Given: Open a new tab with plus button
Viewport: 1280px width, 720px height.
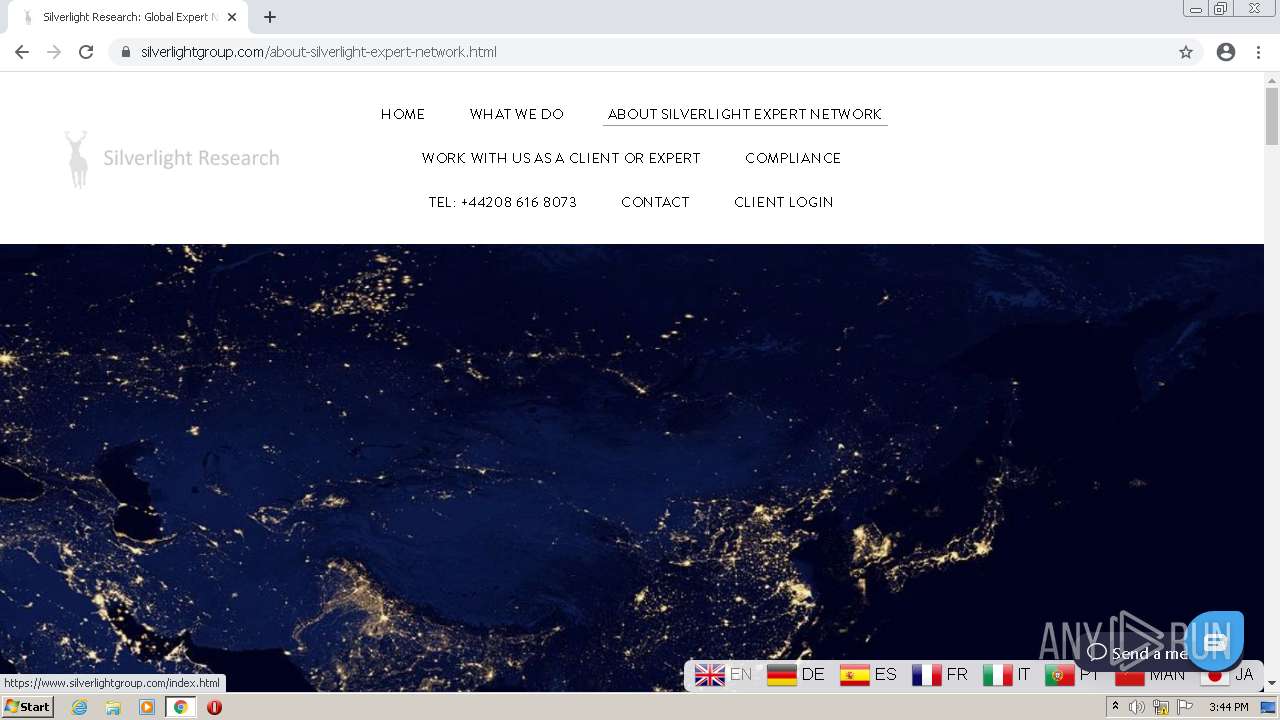Looking at the screenshot, I should [270, 17].
